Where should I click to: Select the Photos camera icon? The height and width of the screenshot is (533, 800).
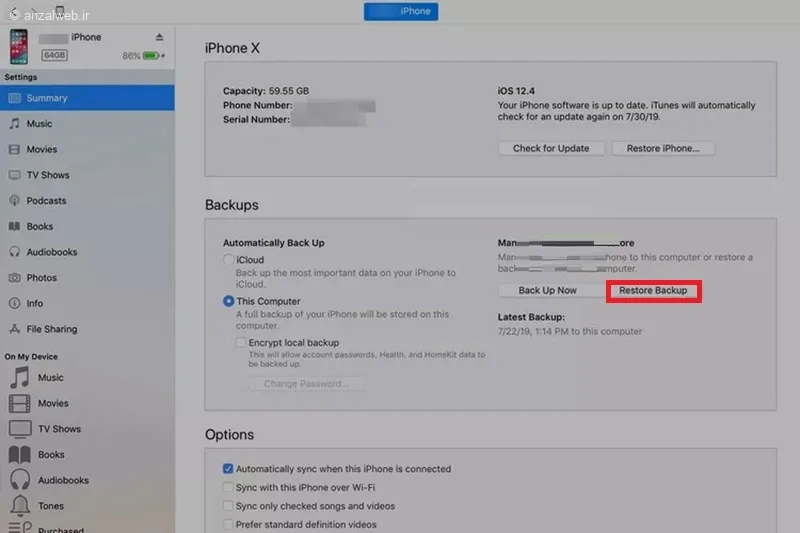click(14, 277)
